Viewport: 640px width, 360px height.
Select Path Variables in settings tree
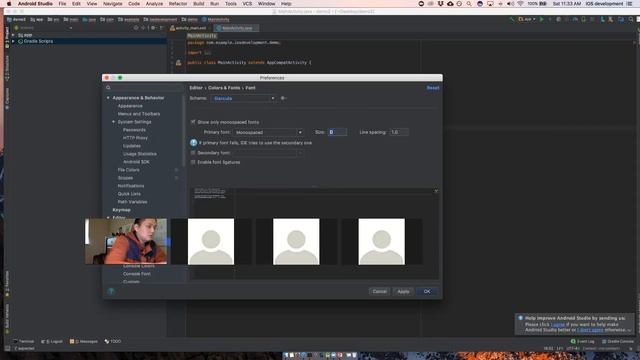[132, 202]
